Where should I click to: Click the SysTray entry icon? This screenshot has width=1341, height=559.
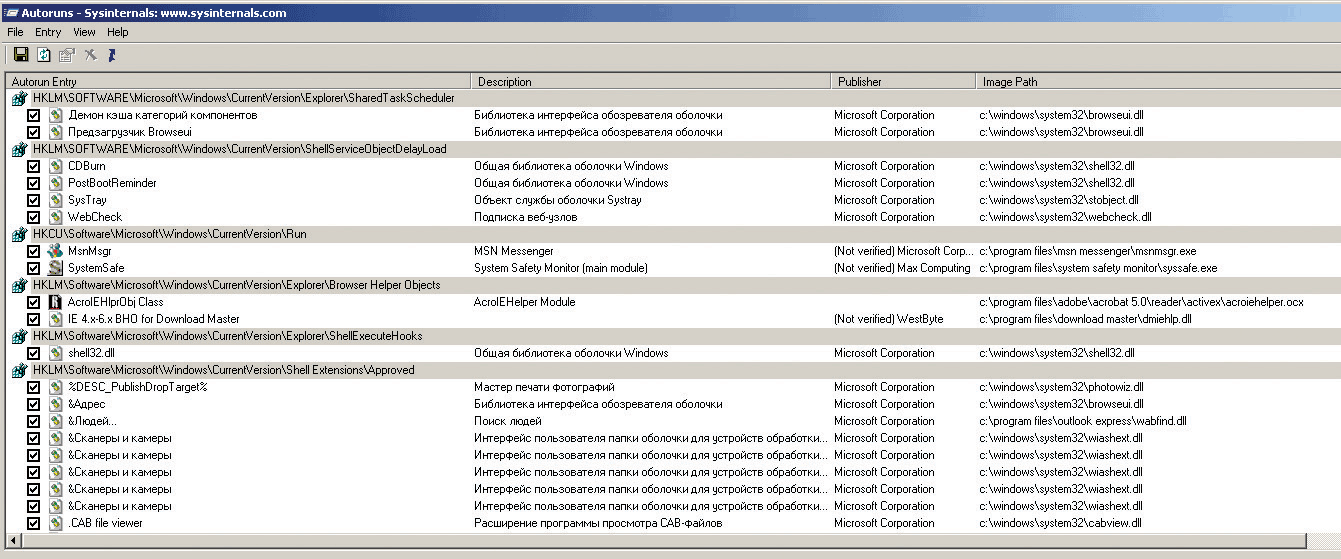tap(56, 200)
